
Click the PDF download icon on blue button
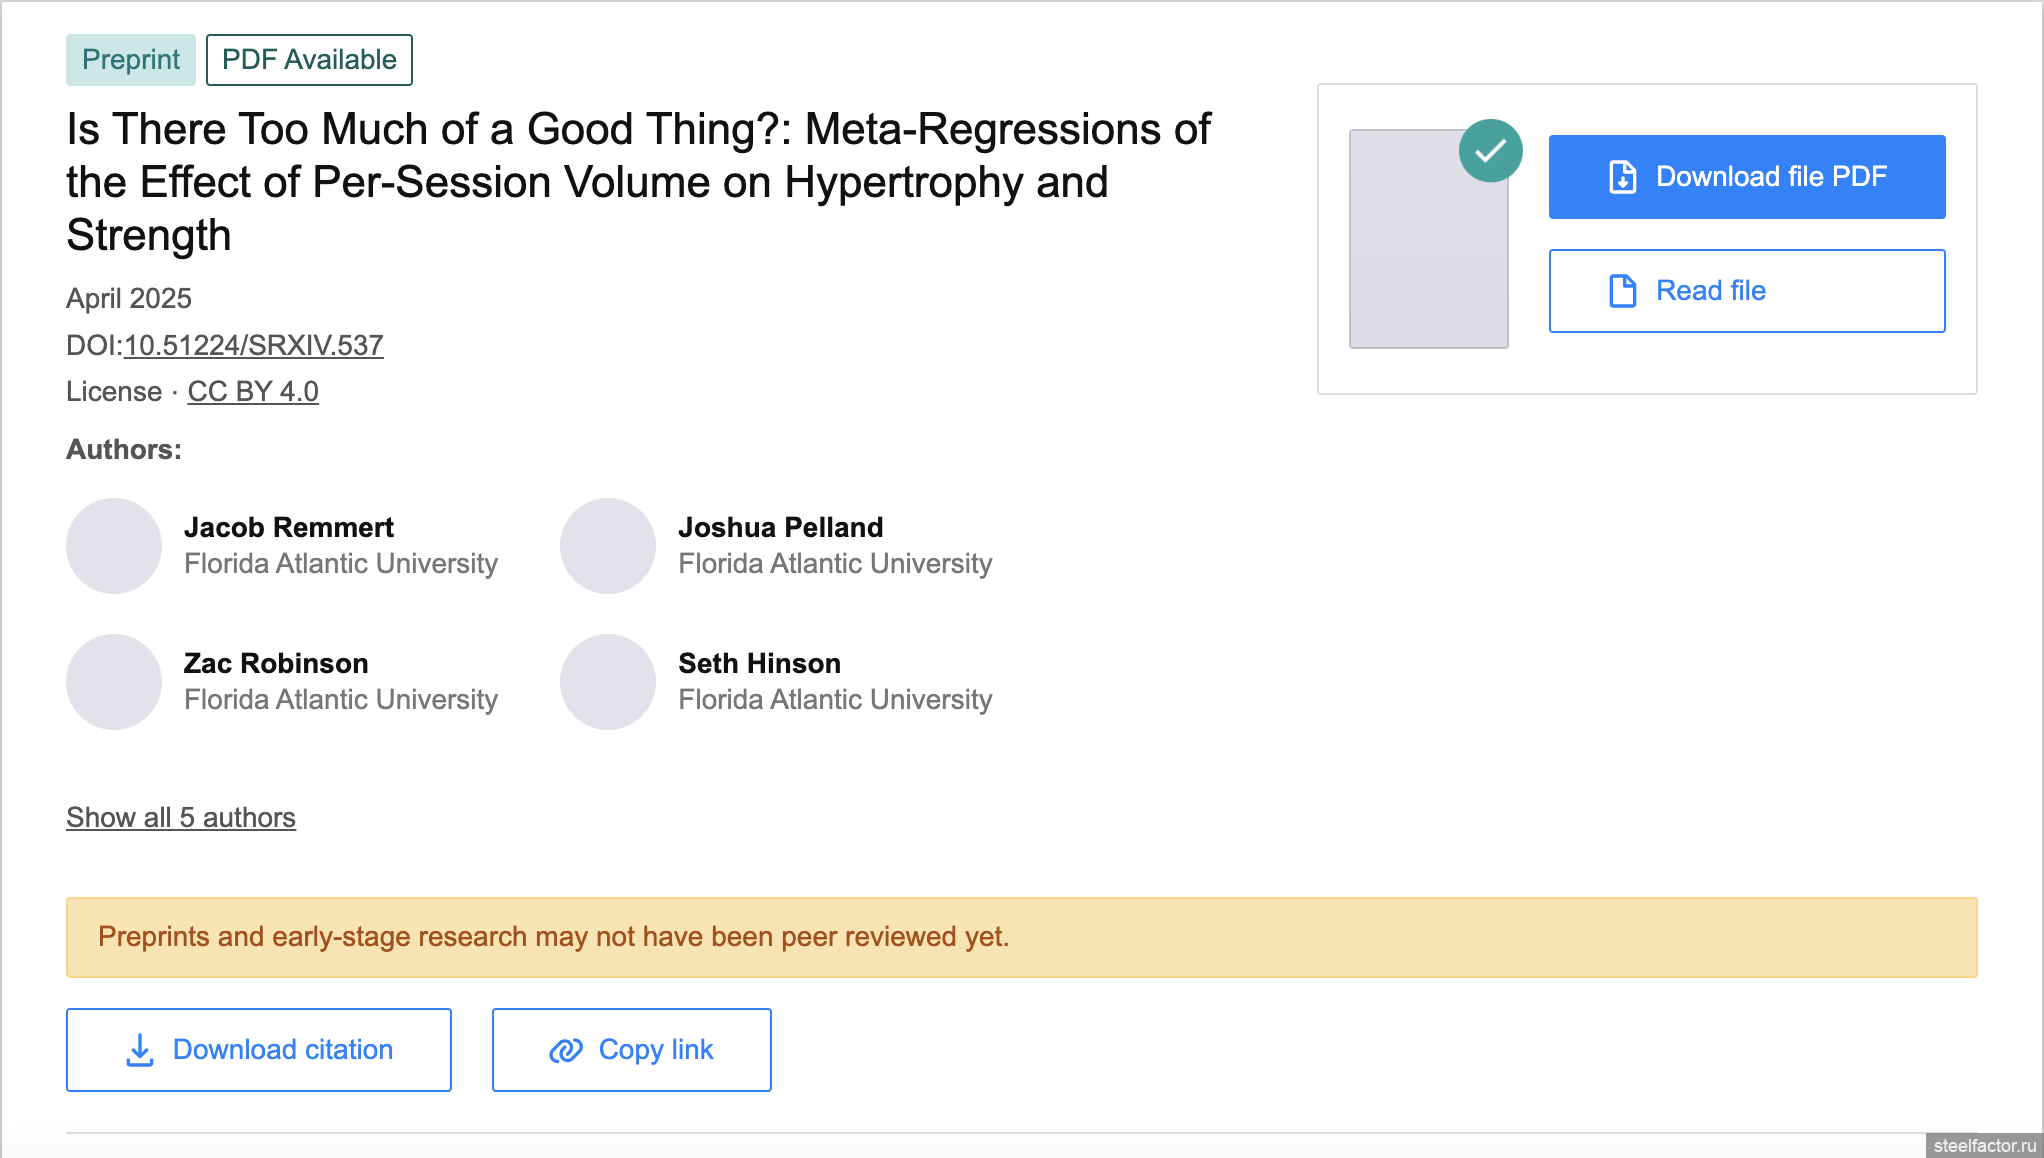[1622, 177]
